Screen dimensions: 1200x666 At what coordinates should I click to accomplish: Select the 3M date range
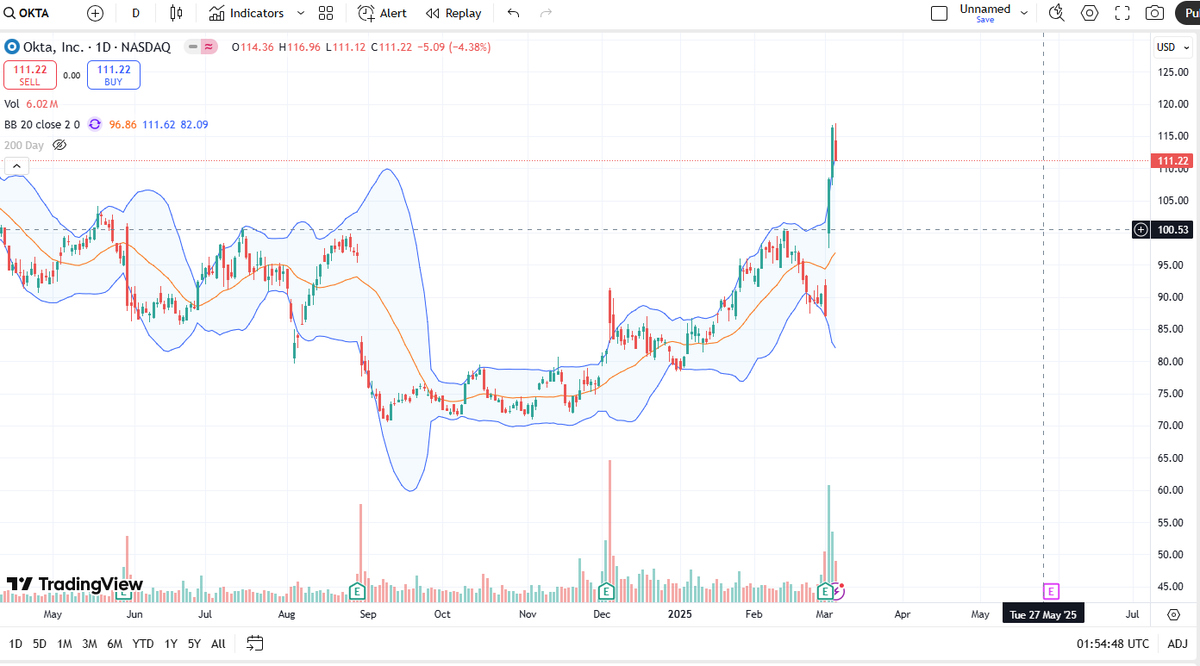pos(90,643)
